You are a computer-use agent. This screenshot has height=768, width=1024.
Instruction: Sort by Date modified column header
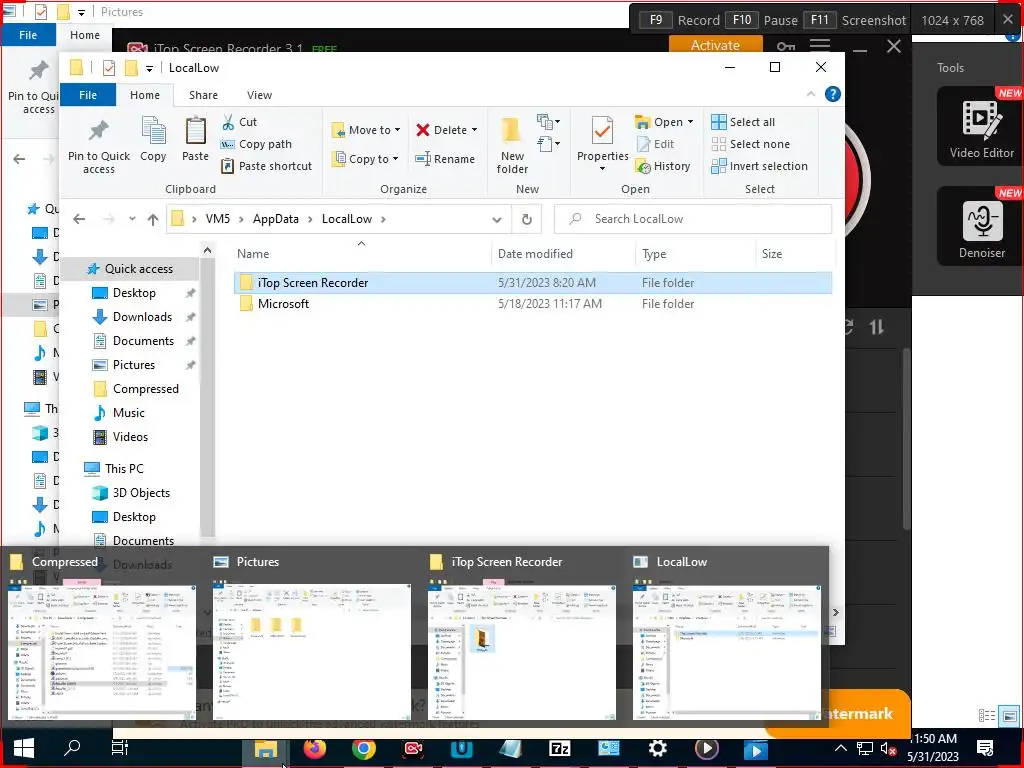[535, 254]
